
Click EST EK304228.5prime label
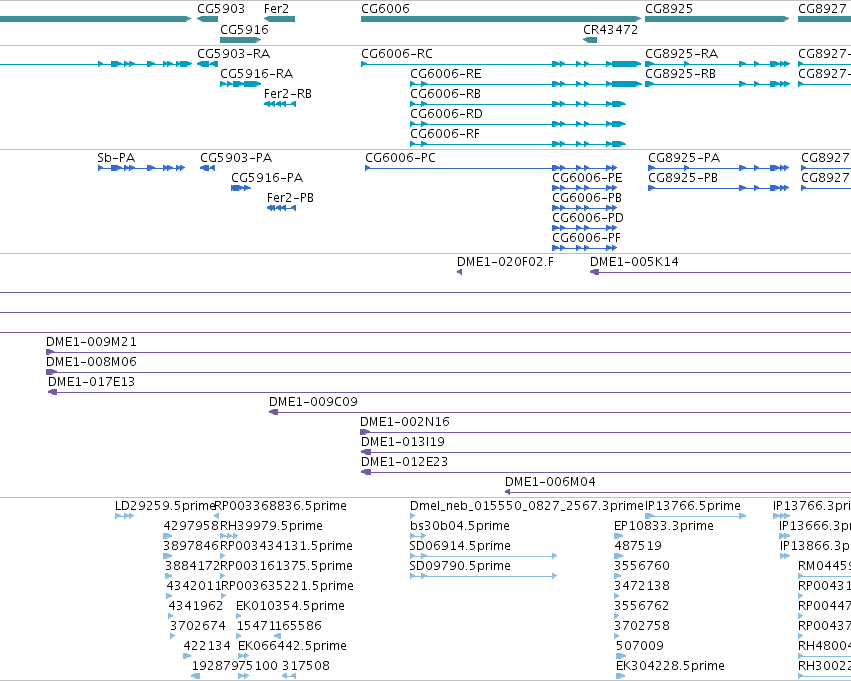(x=670, y=667)
